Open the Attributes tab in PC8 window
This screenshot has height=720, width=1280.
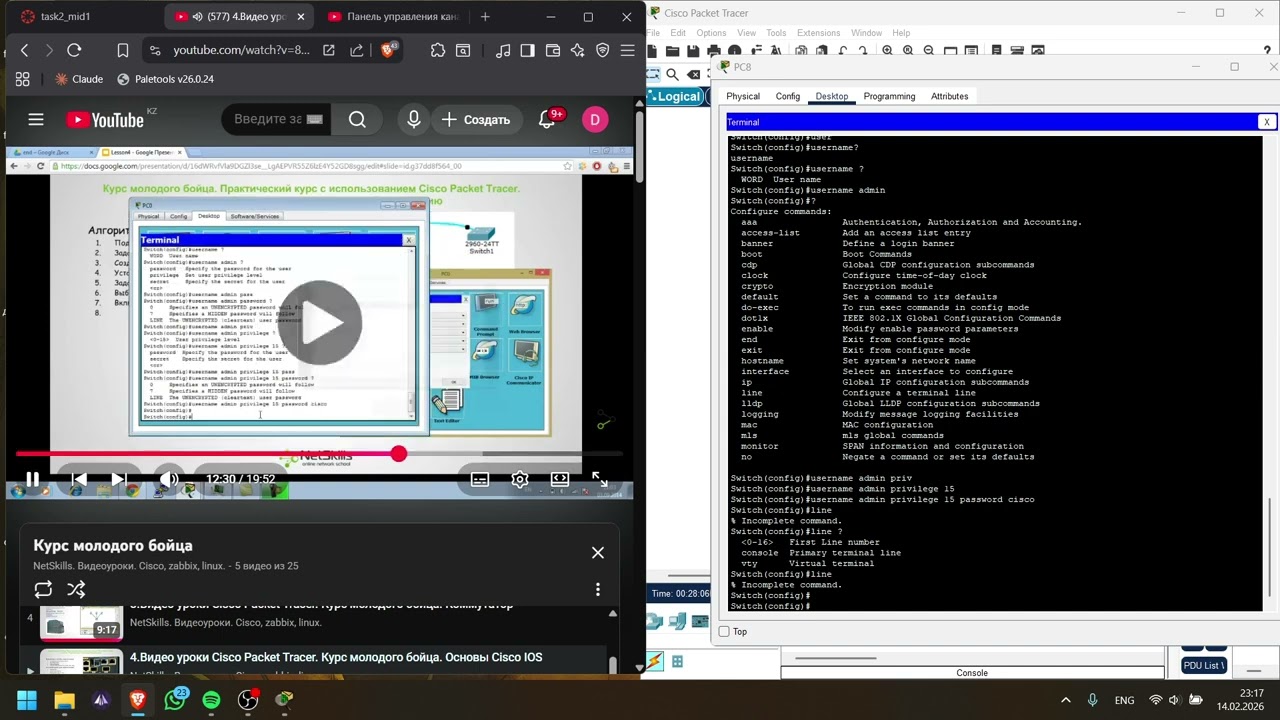tap(949, 96)
